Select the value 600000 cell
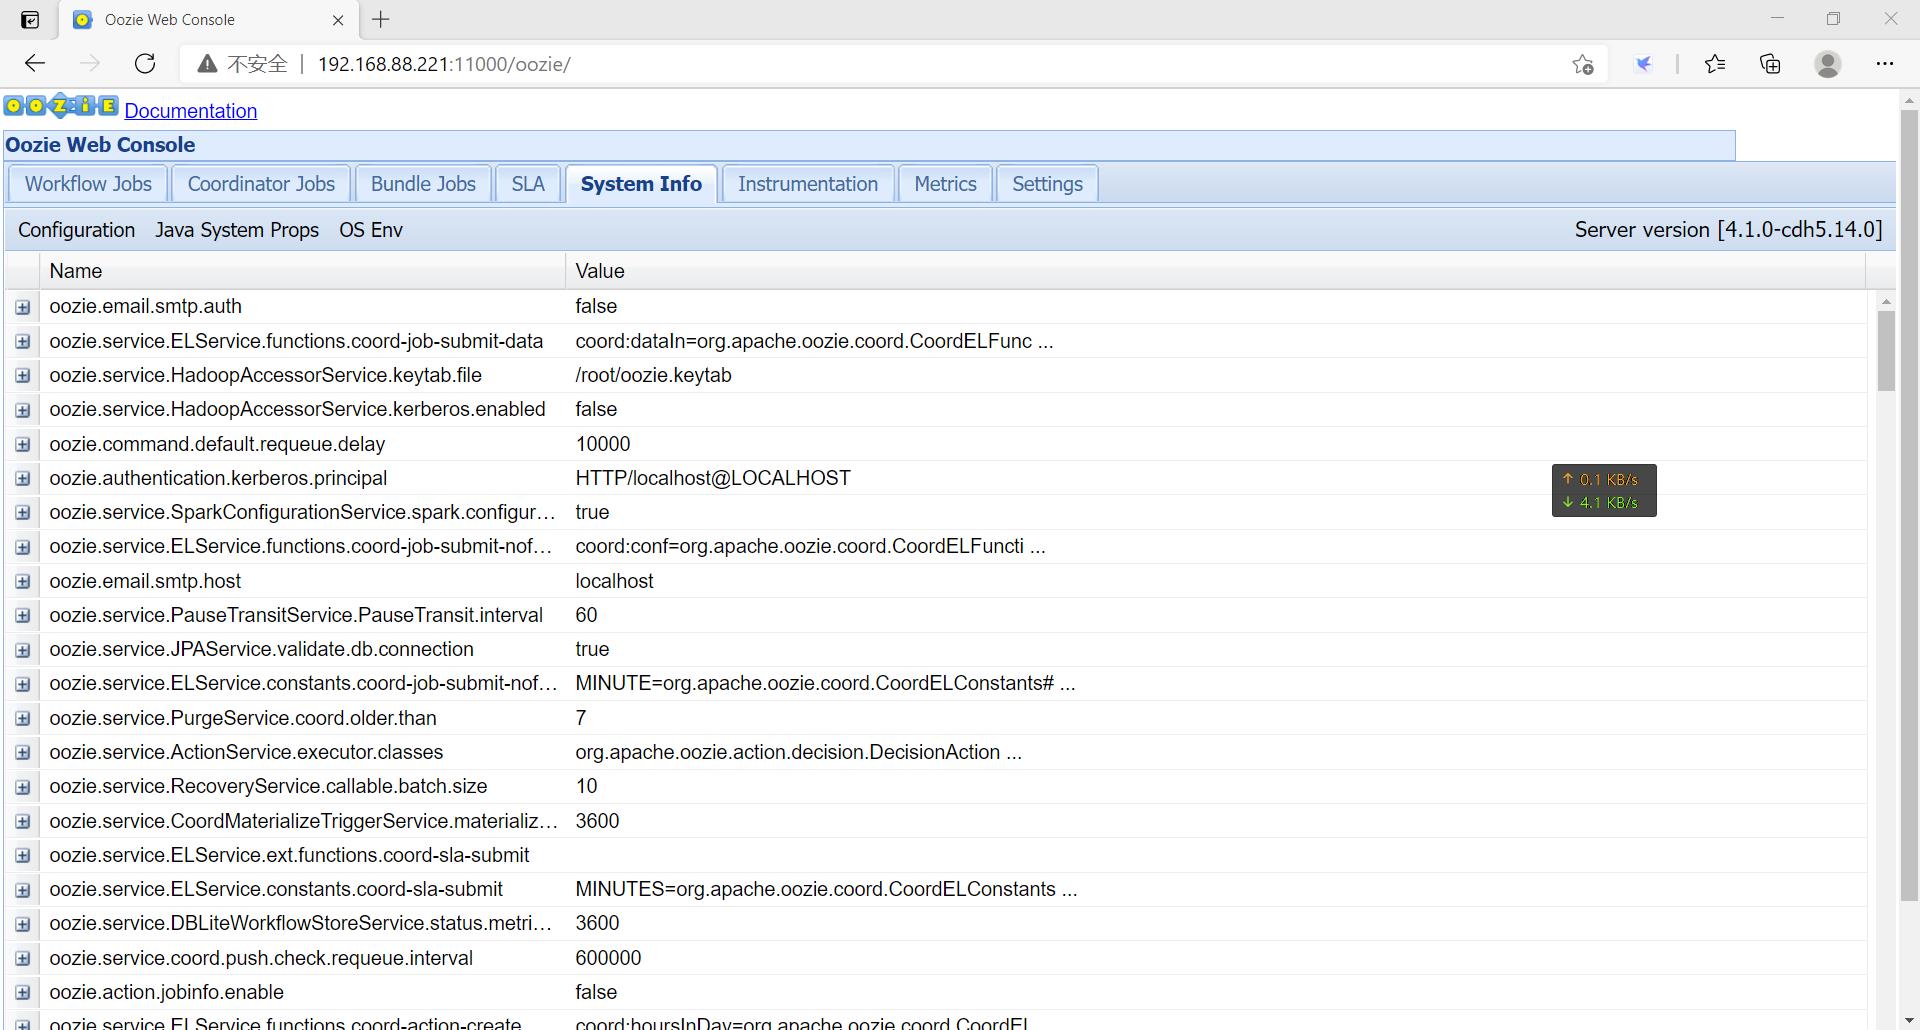The image size is (1920, 1030). click(x=1215, y=958)
